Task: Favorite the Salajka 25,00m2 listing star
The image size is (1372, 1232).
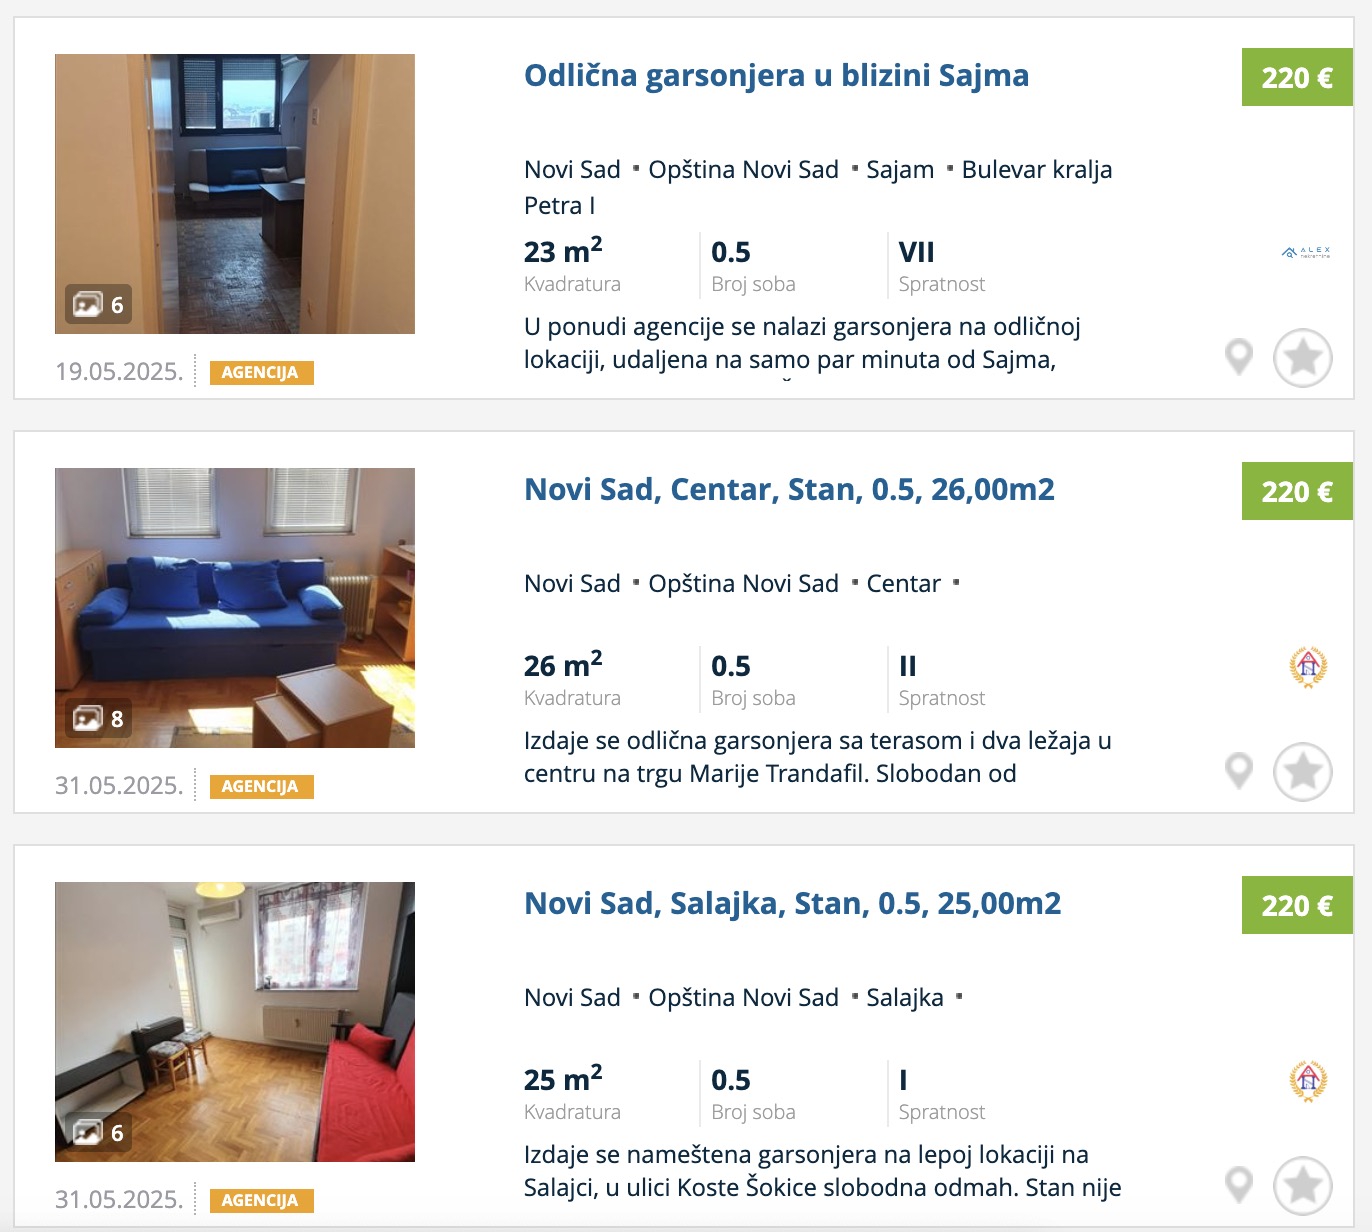Action: [1302, 1185]
